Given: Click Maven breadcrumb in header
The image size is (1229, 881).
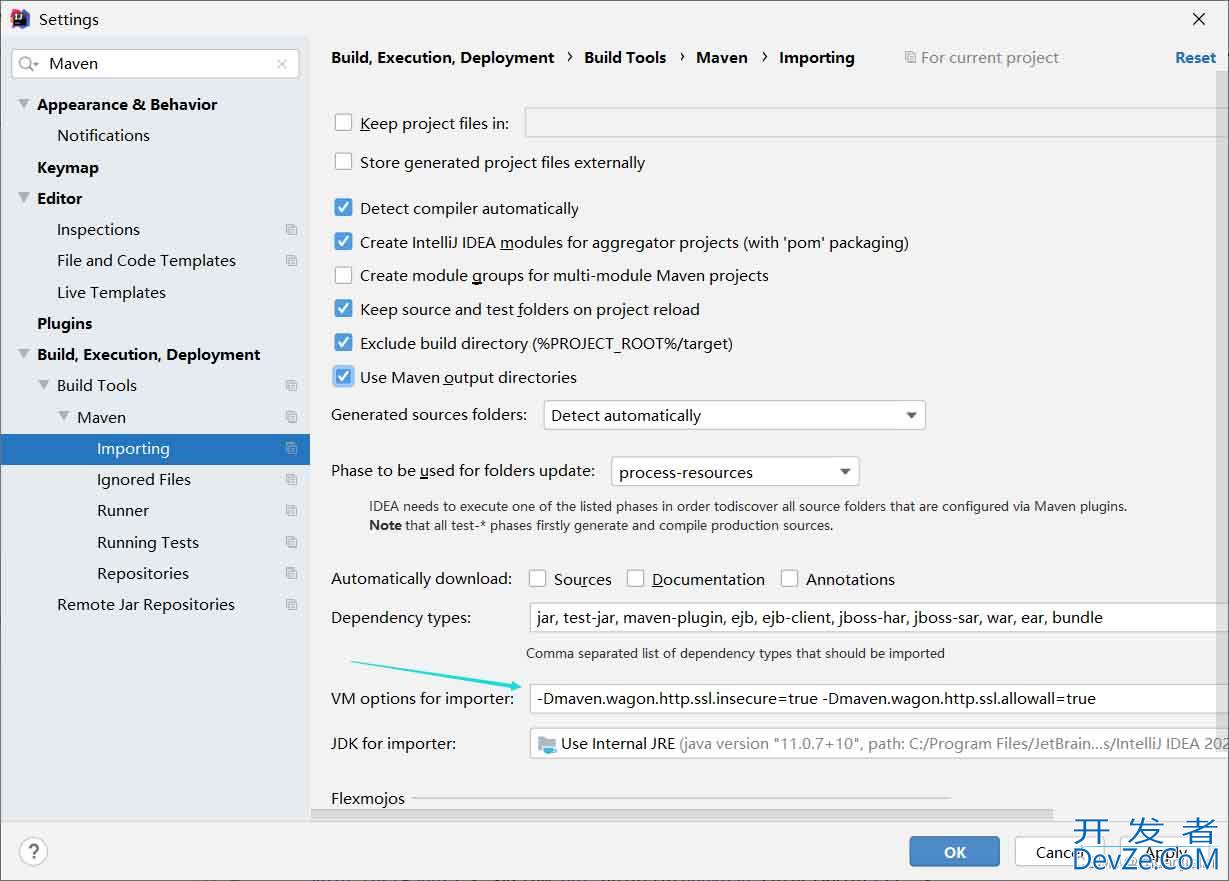Looking at the screenshot, I should (722, 57).
